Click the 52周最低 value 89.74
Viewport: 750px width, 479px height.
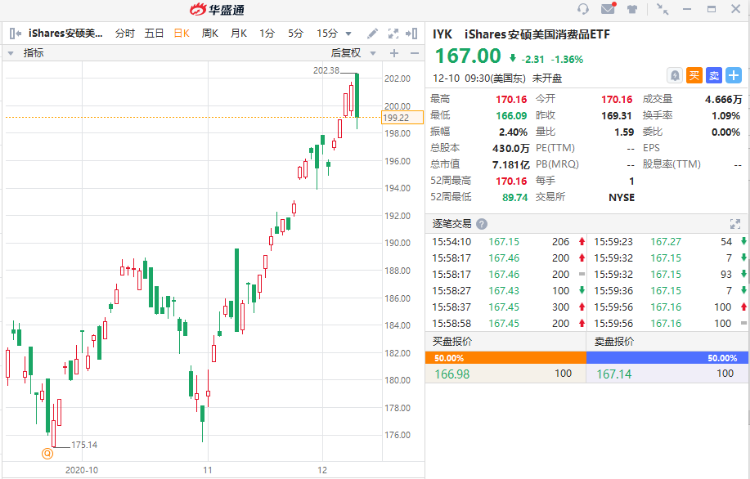[x=515, y=198]
